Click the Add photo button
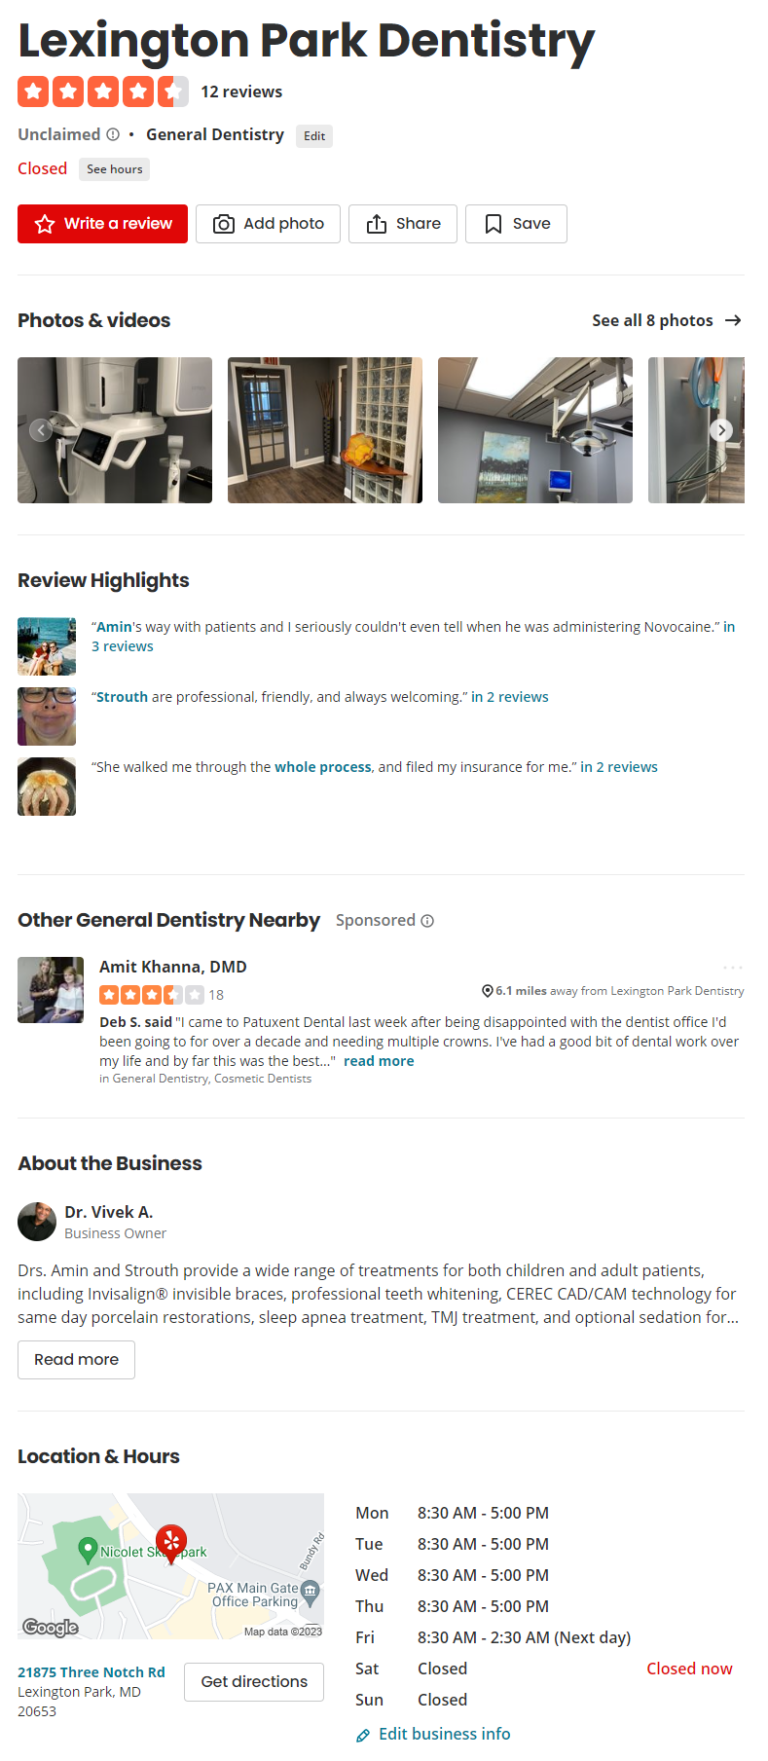The image size is (768, 1761). coord(268,224)
